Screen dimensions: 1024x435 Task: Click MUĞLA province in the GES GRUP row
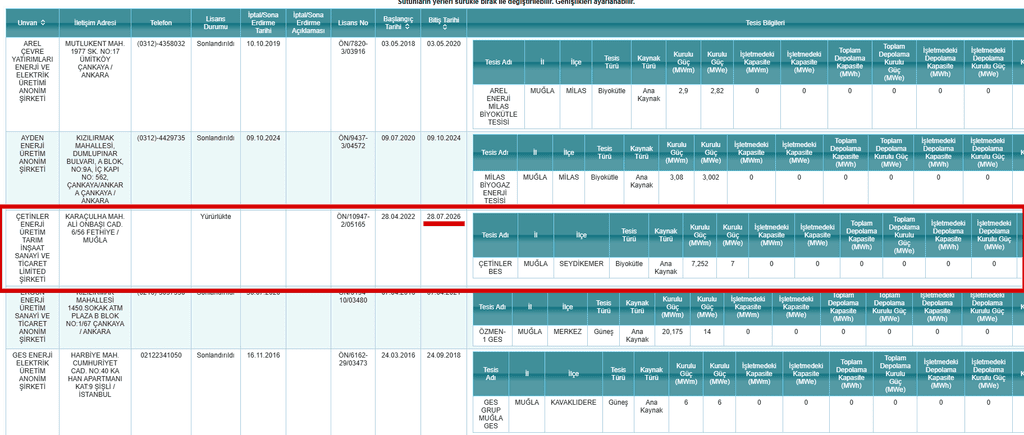[527, 402]
